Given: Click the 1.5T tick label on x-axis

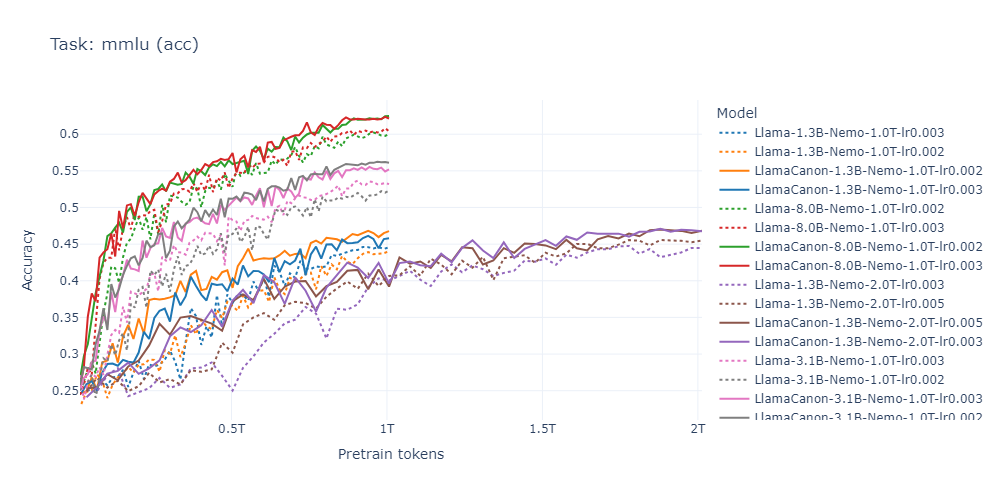Looking at the screenshot, I should pos(542,429).
